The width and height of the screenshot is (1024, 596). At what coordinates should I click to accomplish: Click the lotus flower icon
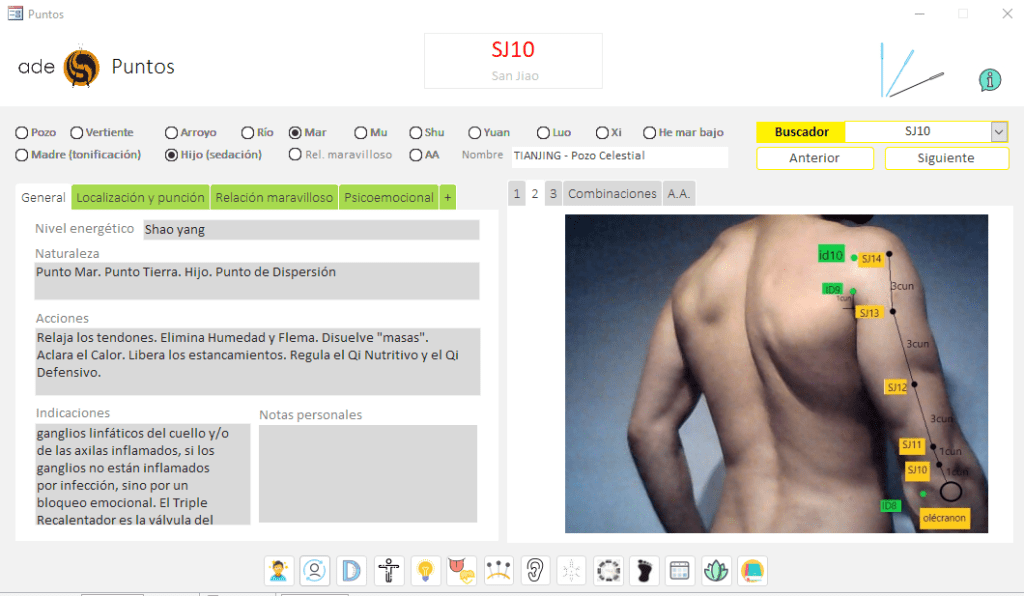tap(716, 571)
